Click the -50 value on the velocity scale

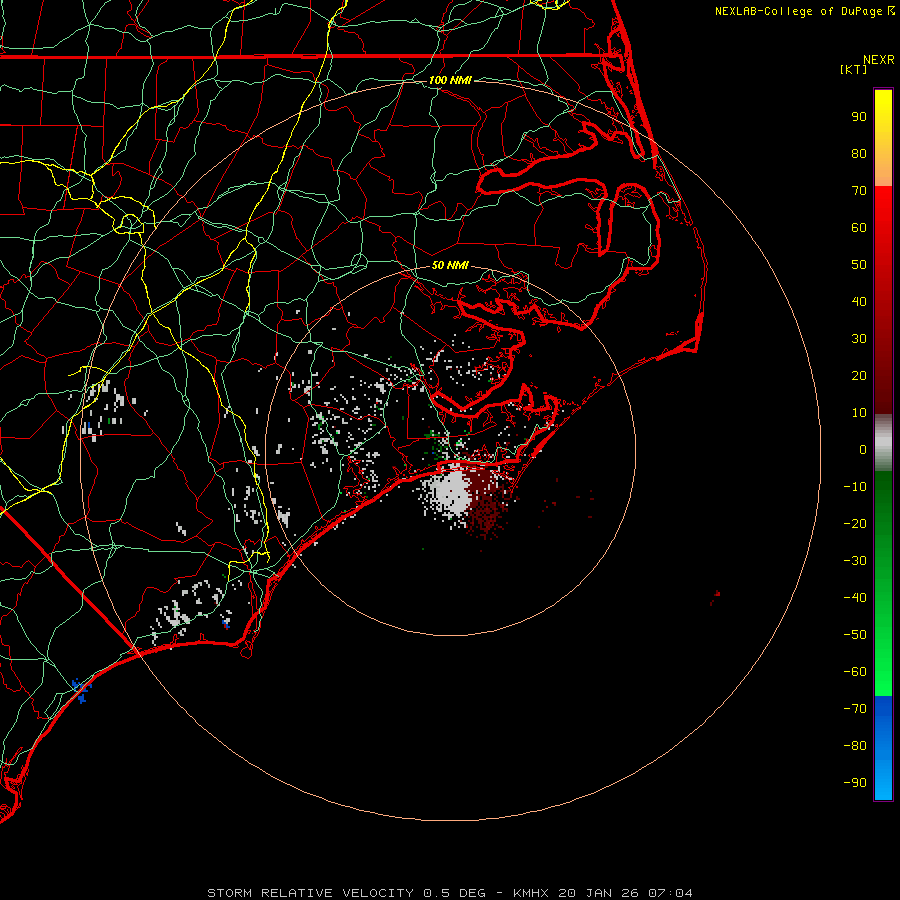click(855, 635)
